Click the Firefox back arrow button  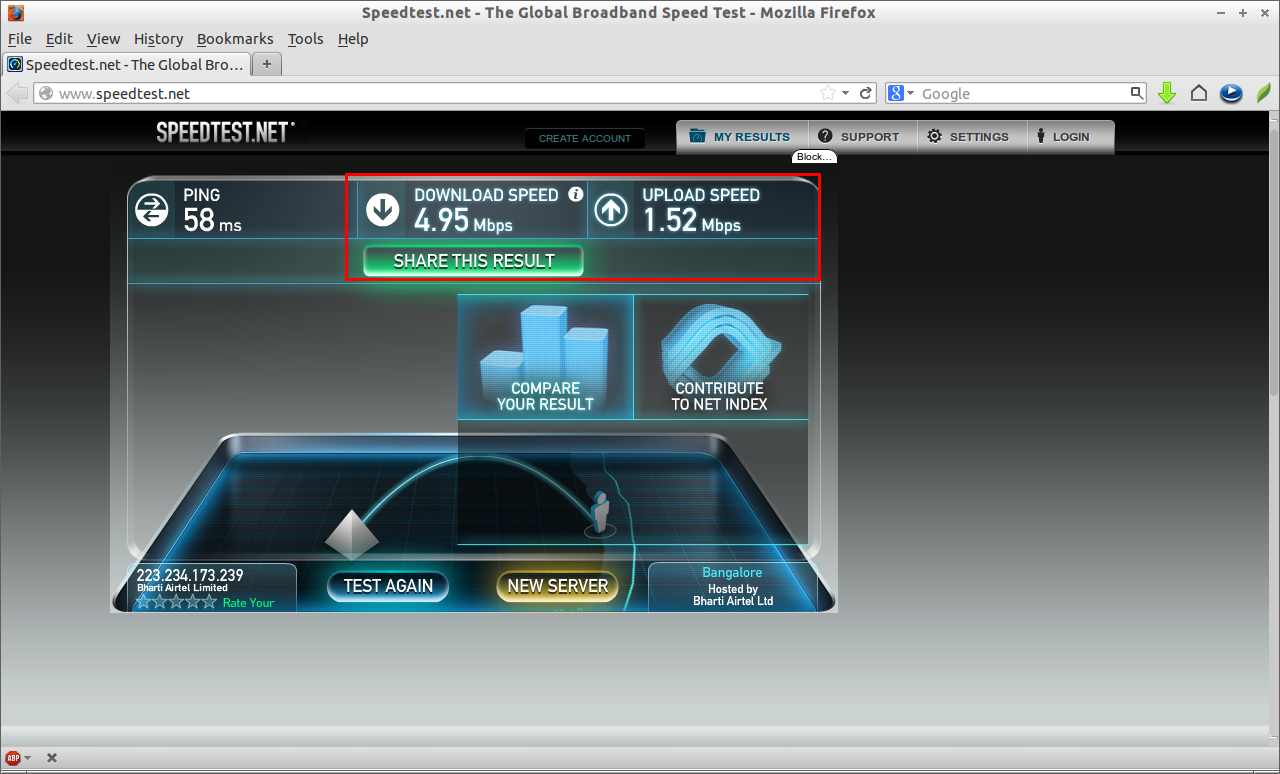17,93
